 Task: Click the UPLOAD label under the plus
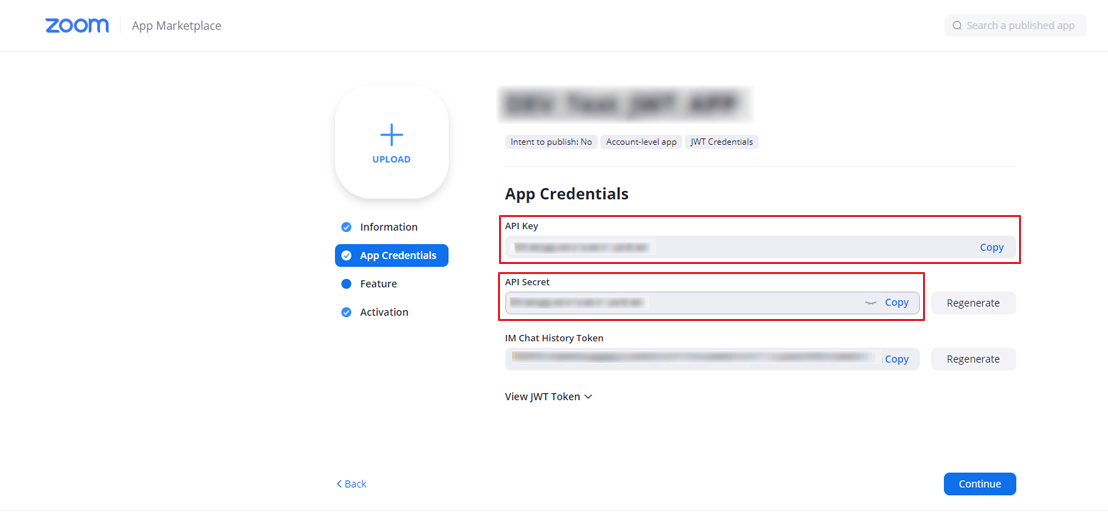click(391, 160)
